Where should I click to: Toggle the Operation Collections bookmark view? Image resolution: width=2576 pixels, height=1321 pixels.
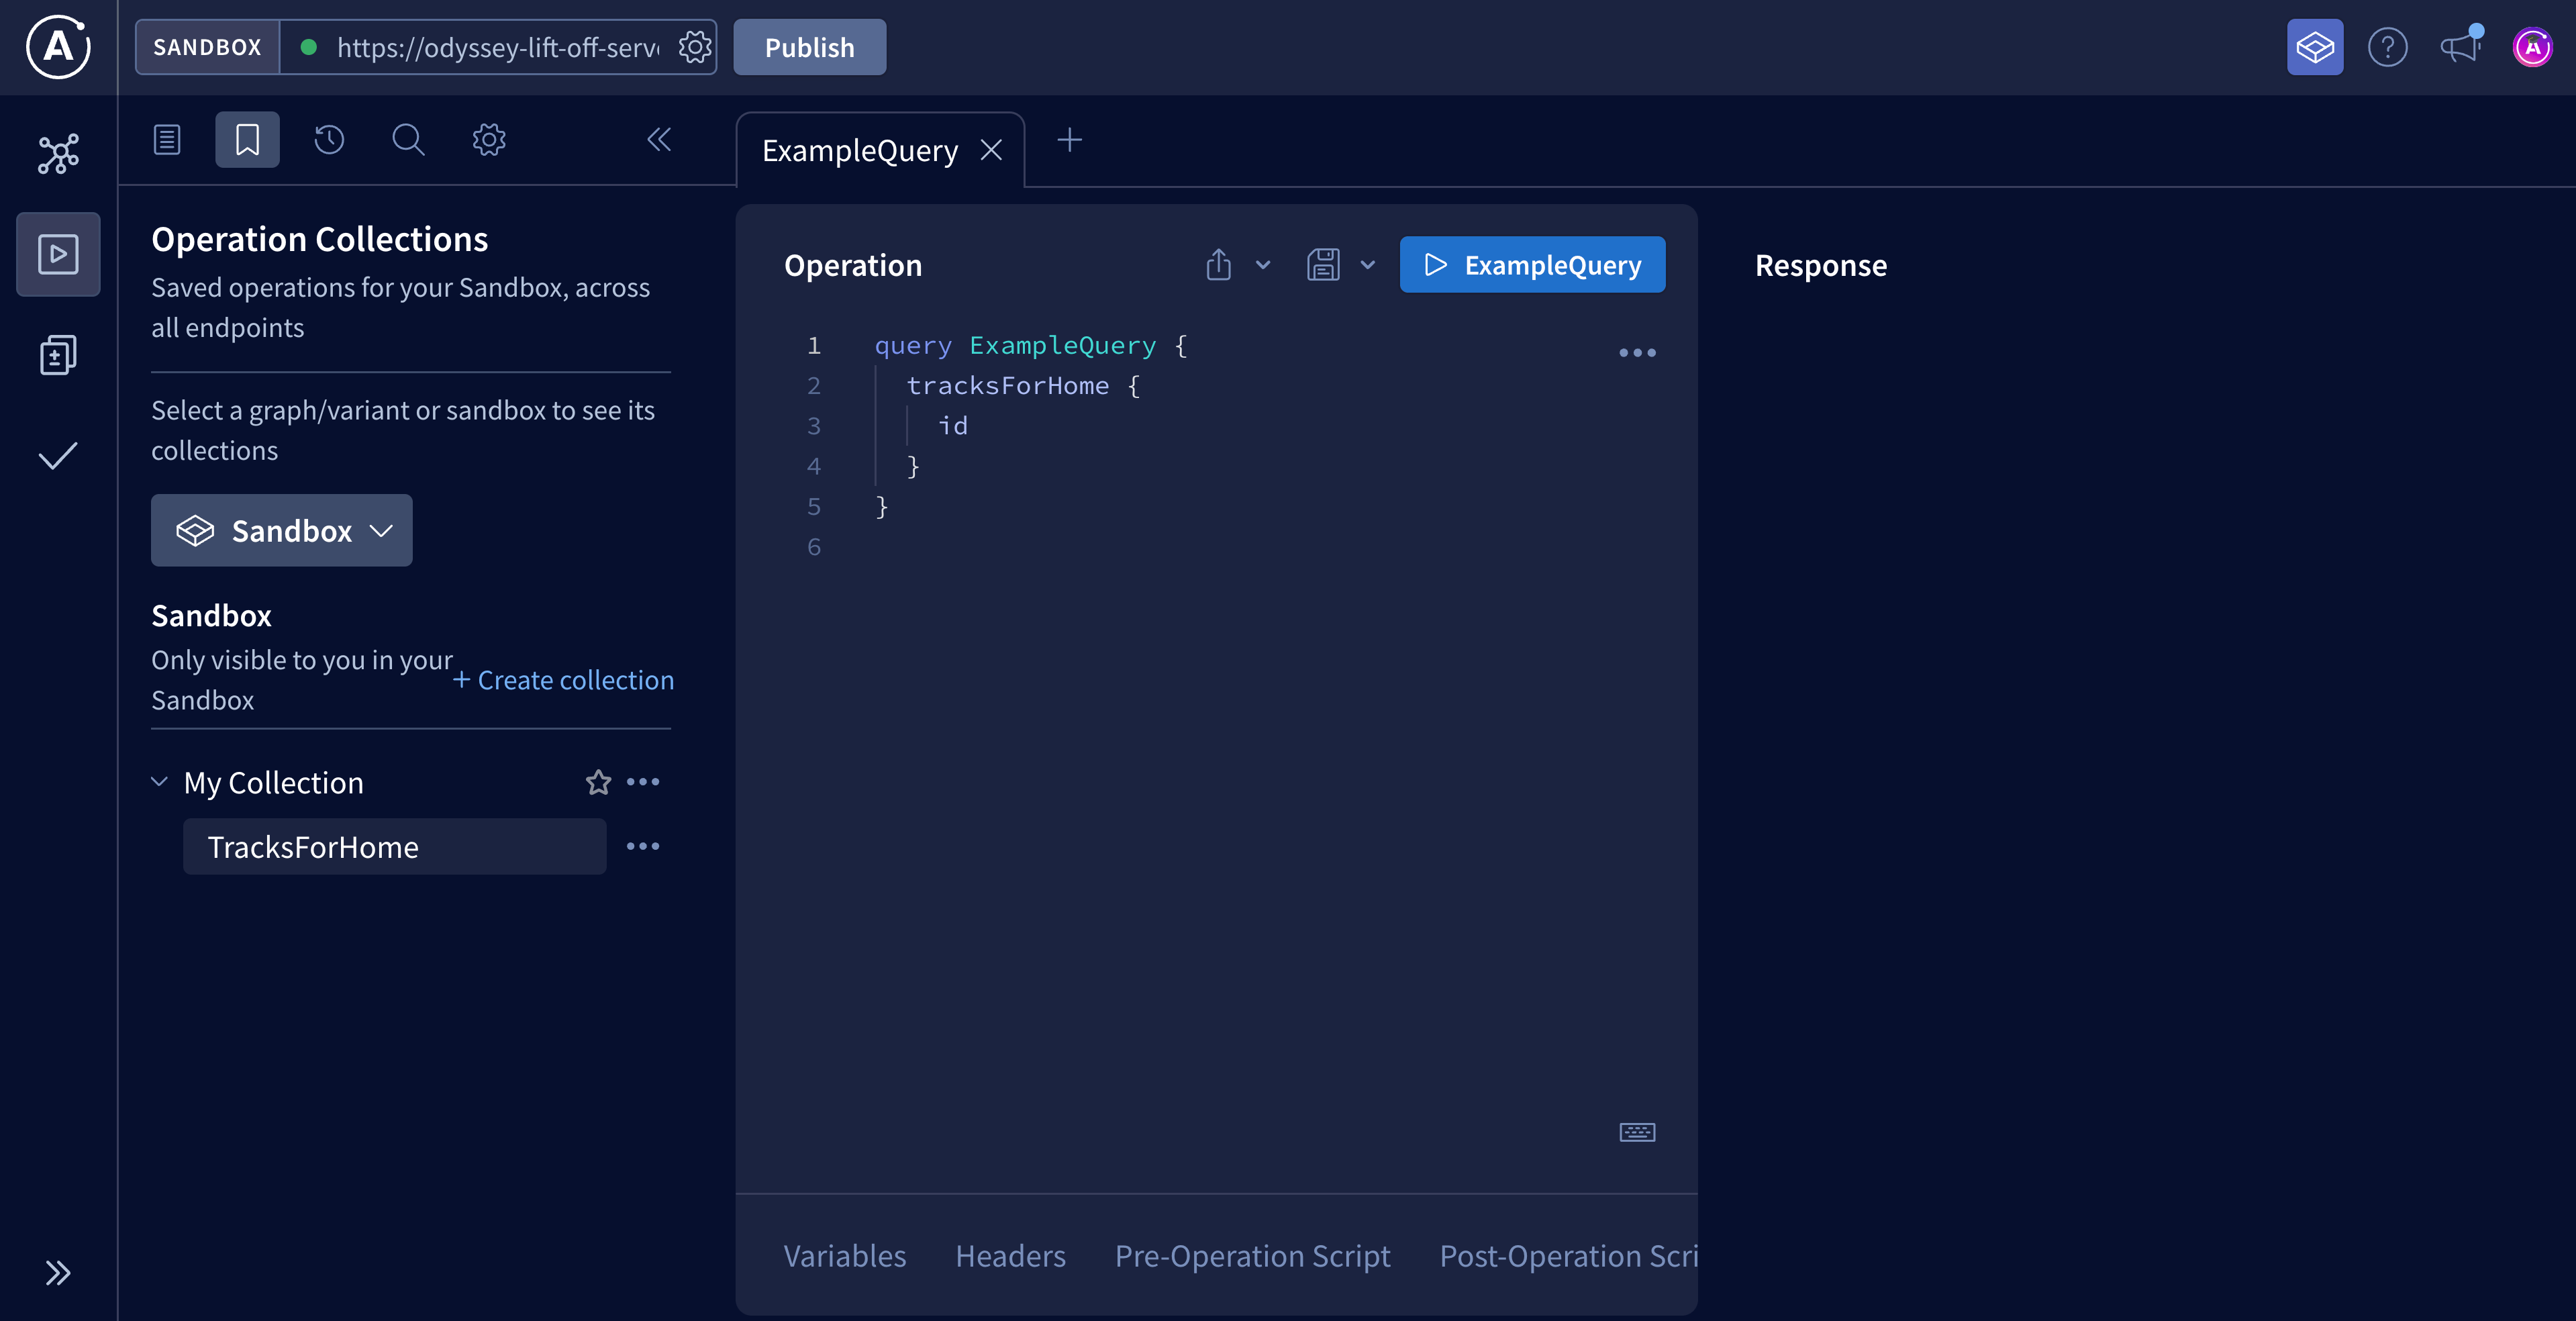tap(247, 140)
